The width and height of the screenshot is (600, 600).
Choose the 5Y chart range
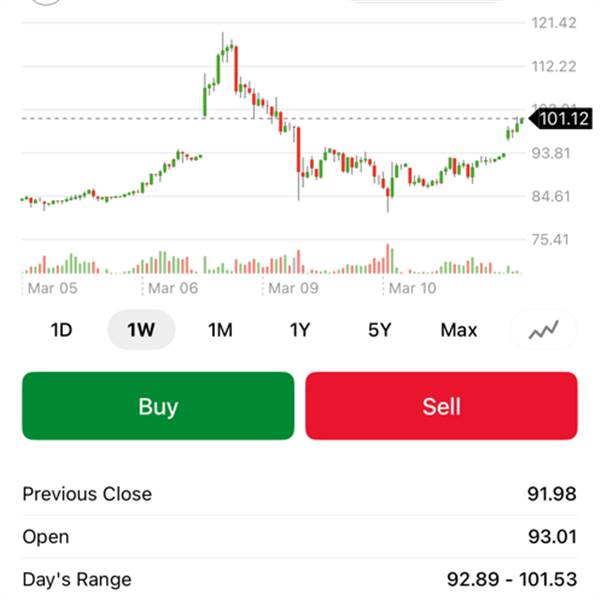tap(379, 330)
